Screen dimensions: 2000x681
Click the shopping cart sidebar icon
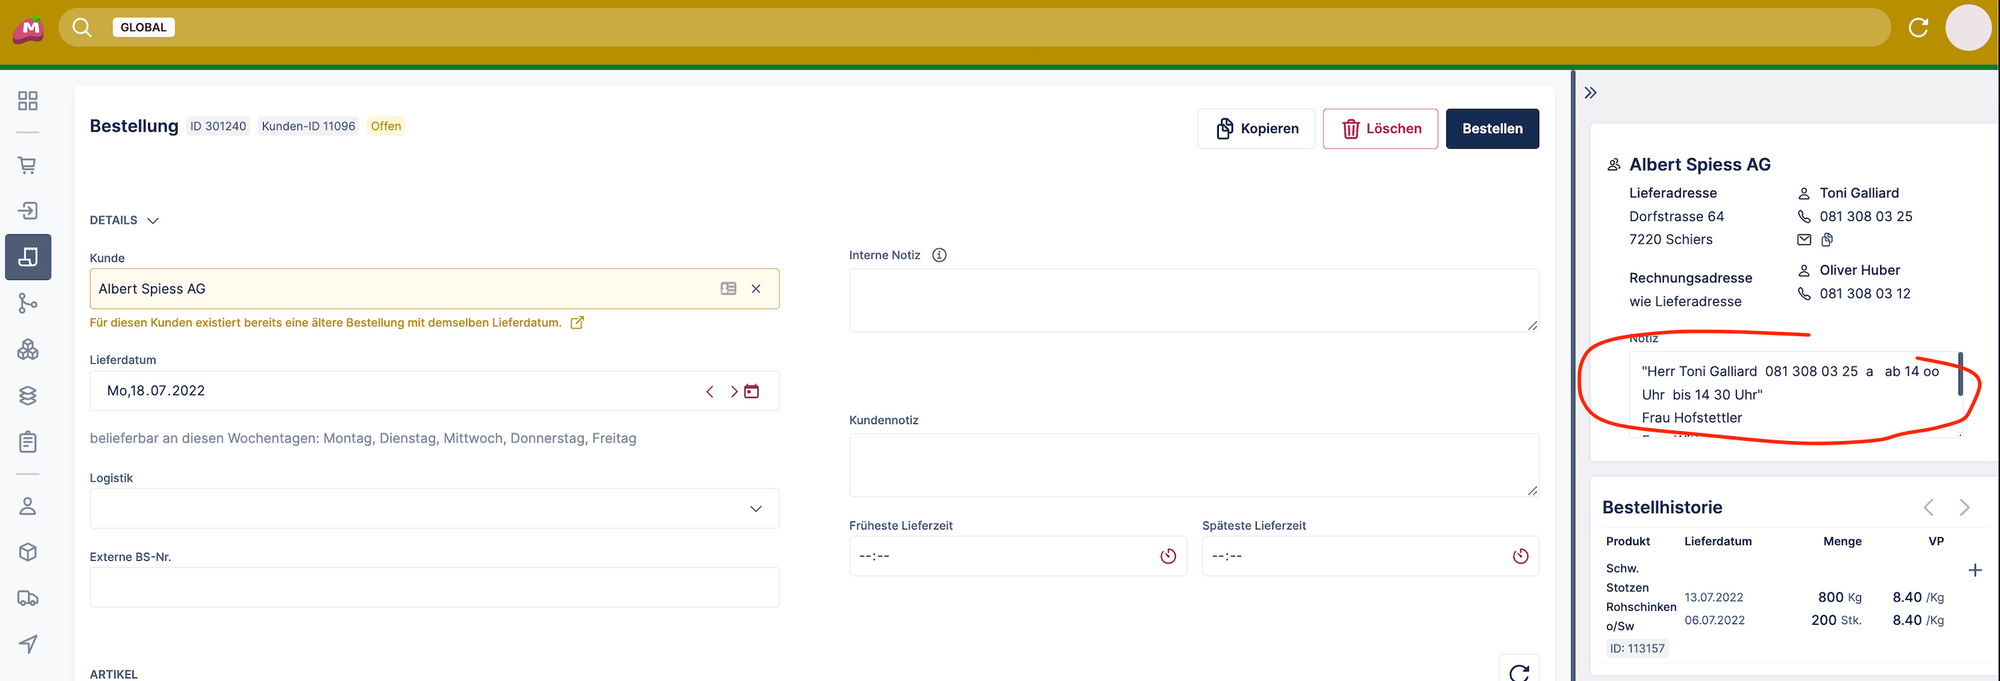point(28,165)
